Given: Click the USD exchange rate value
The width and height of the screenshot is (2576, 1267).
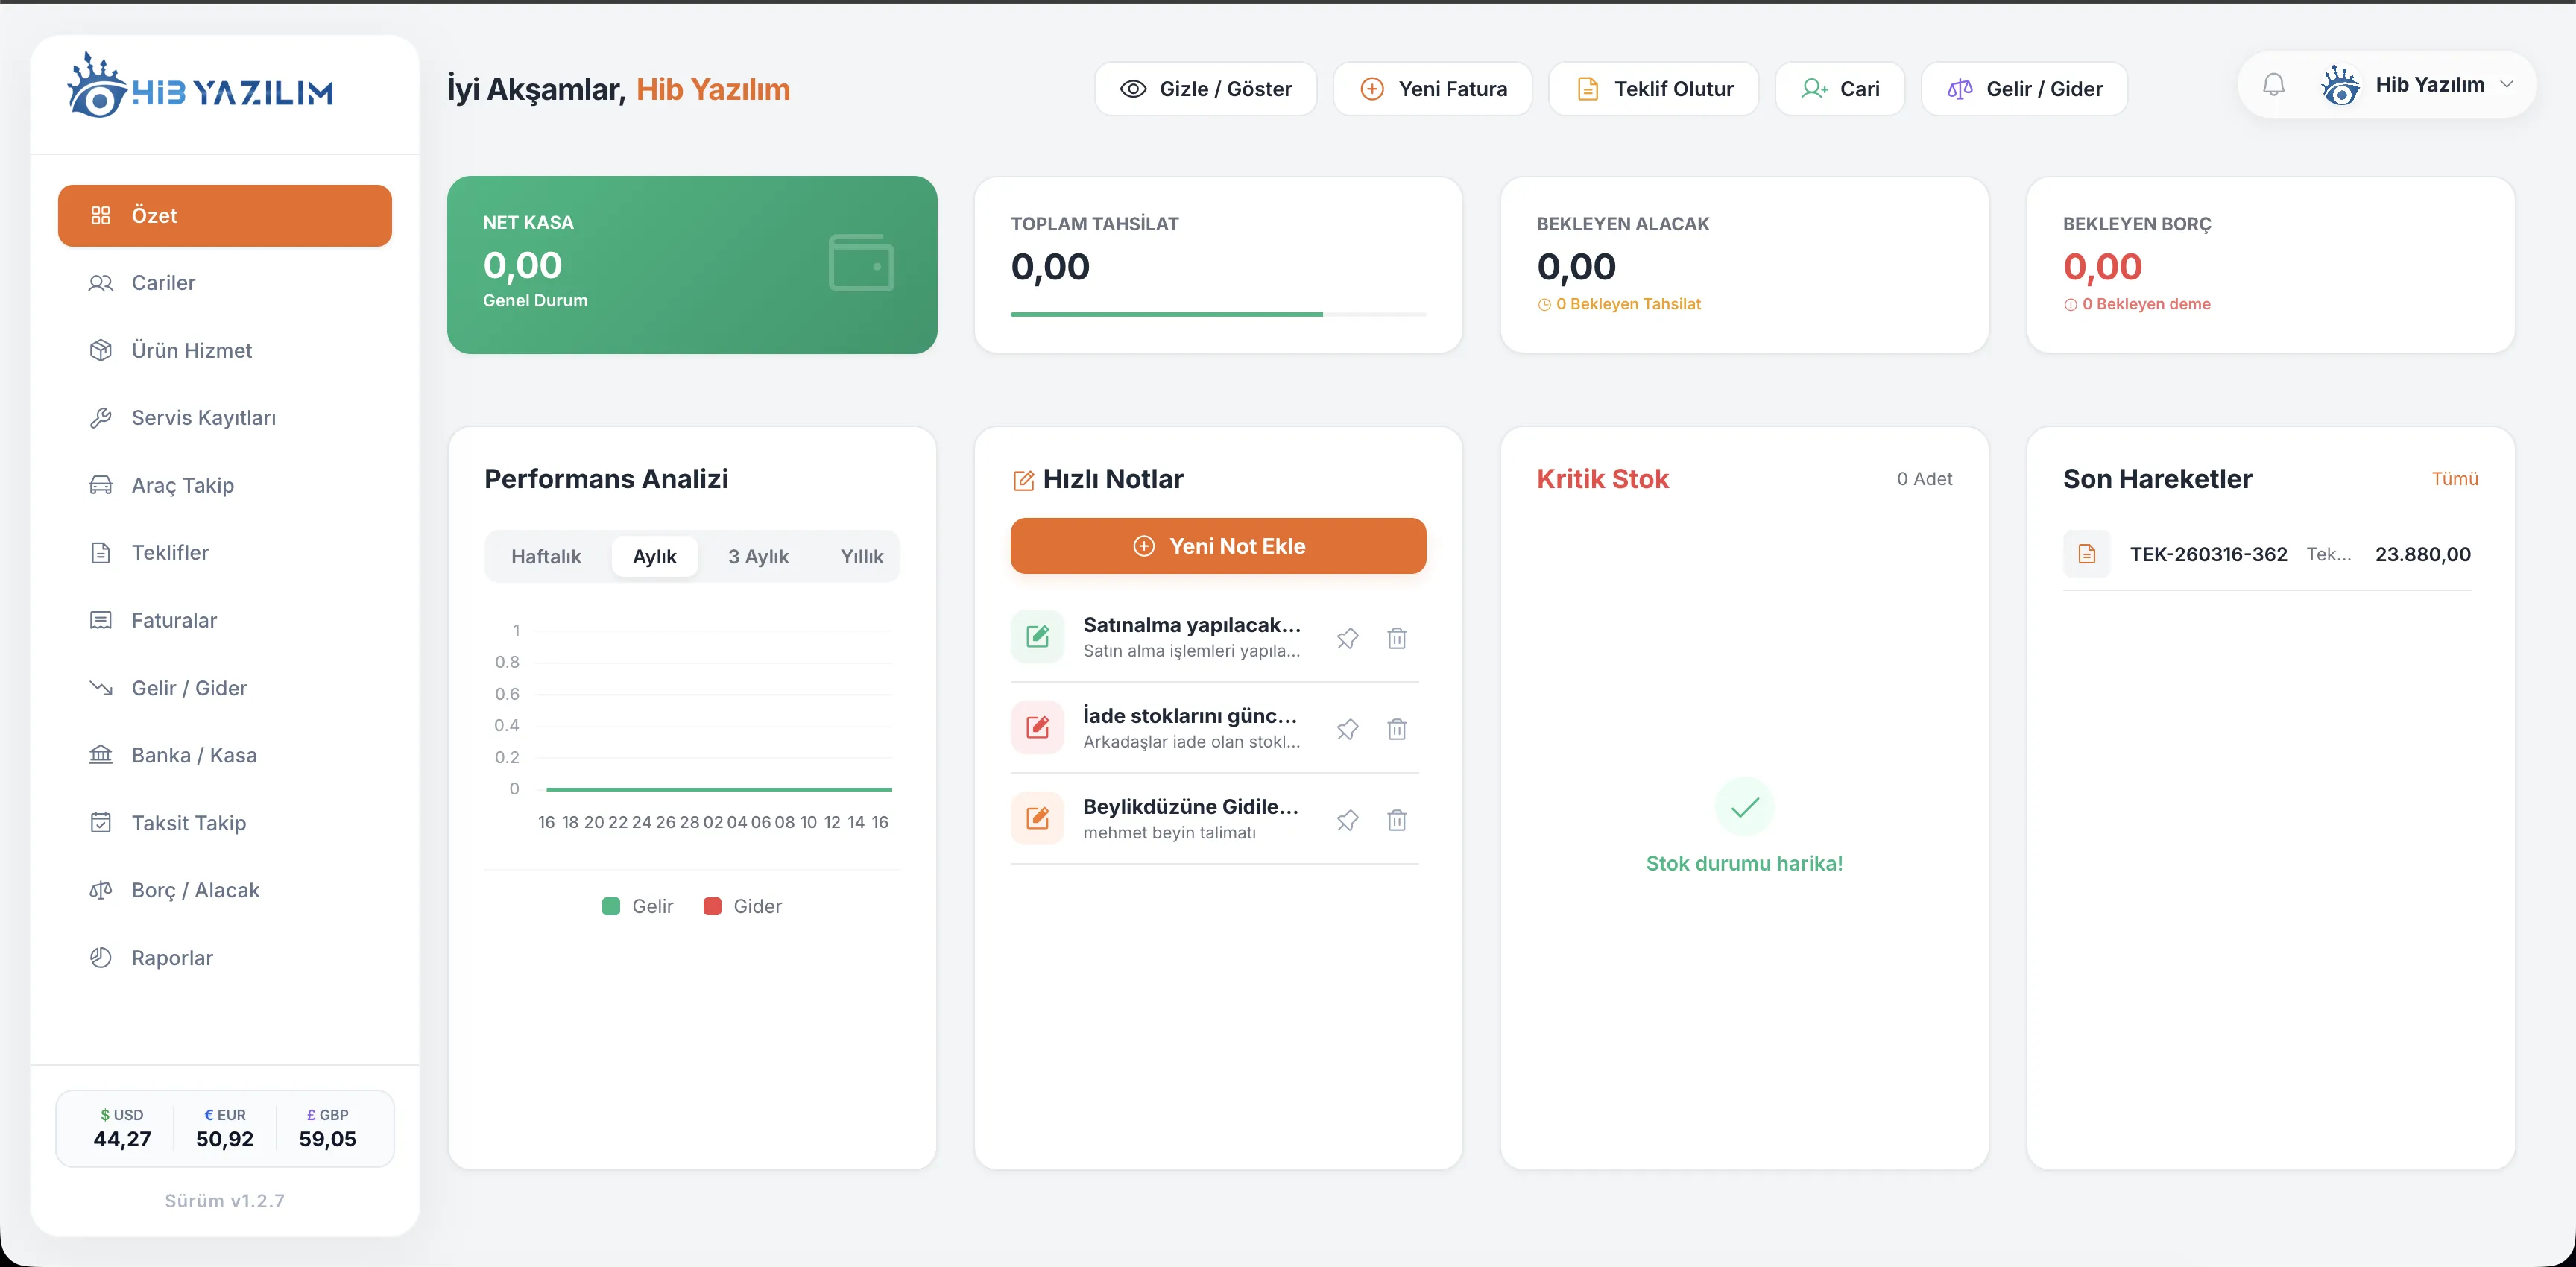Looking at the screenshot, I should pos(122,1139).
